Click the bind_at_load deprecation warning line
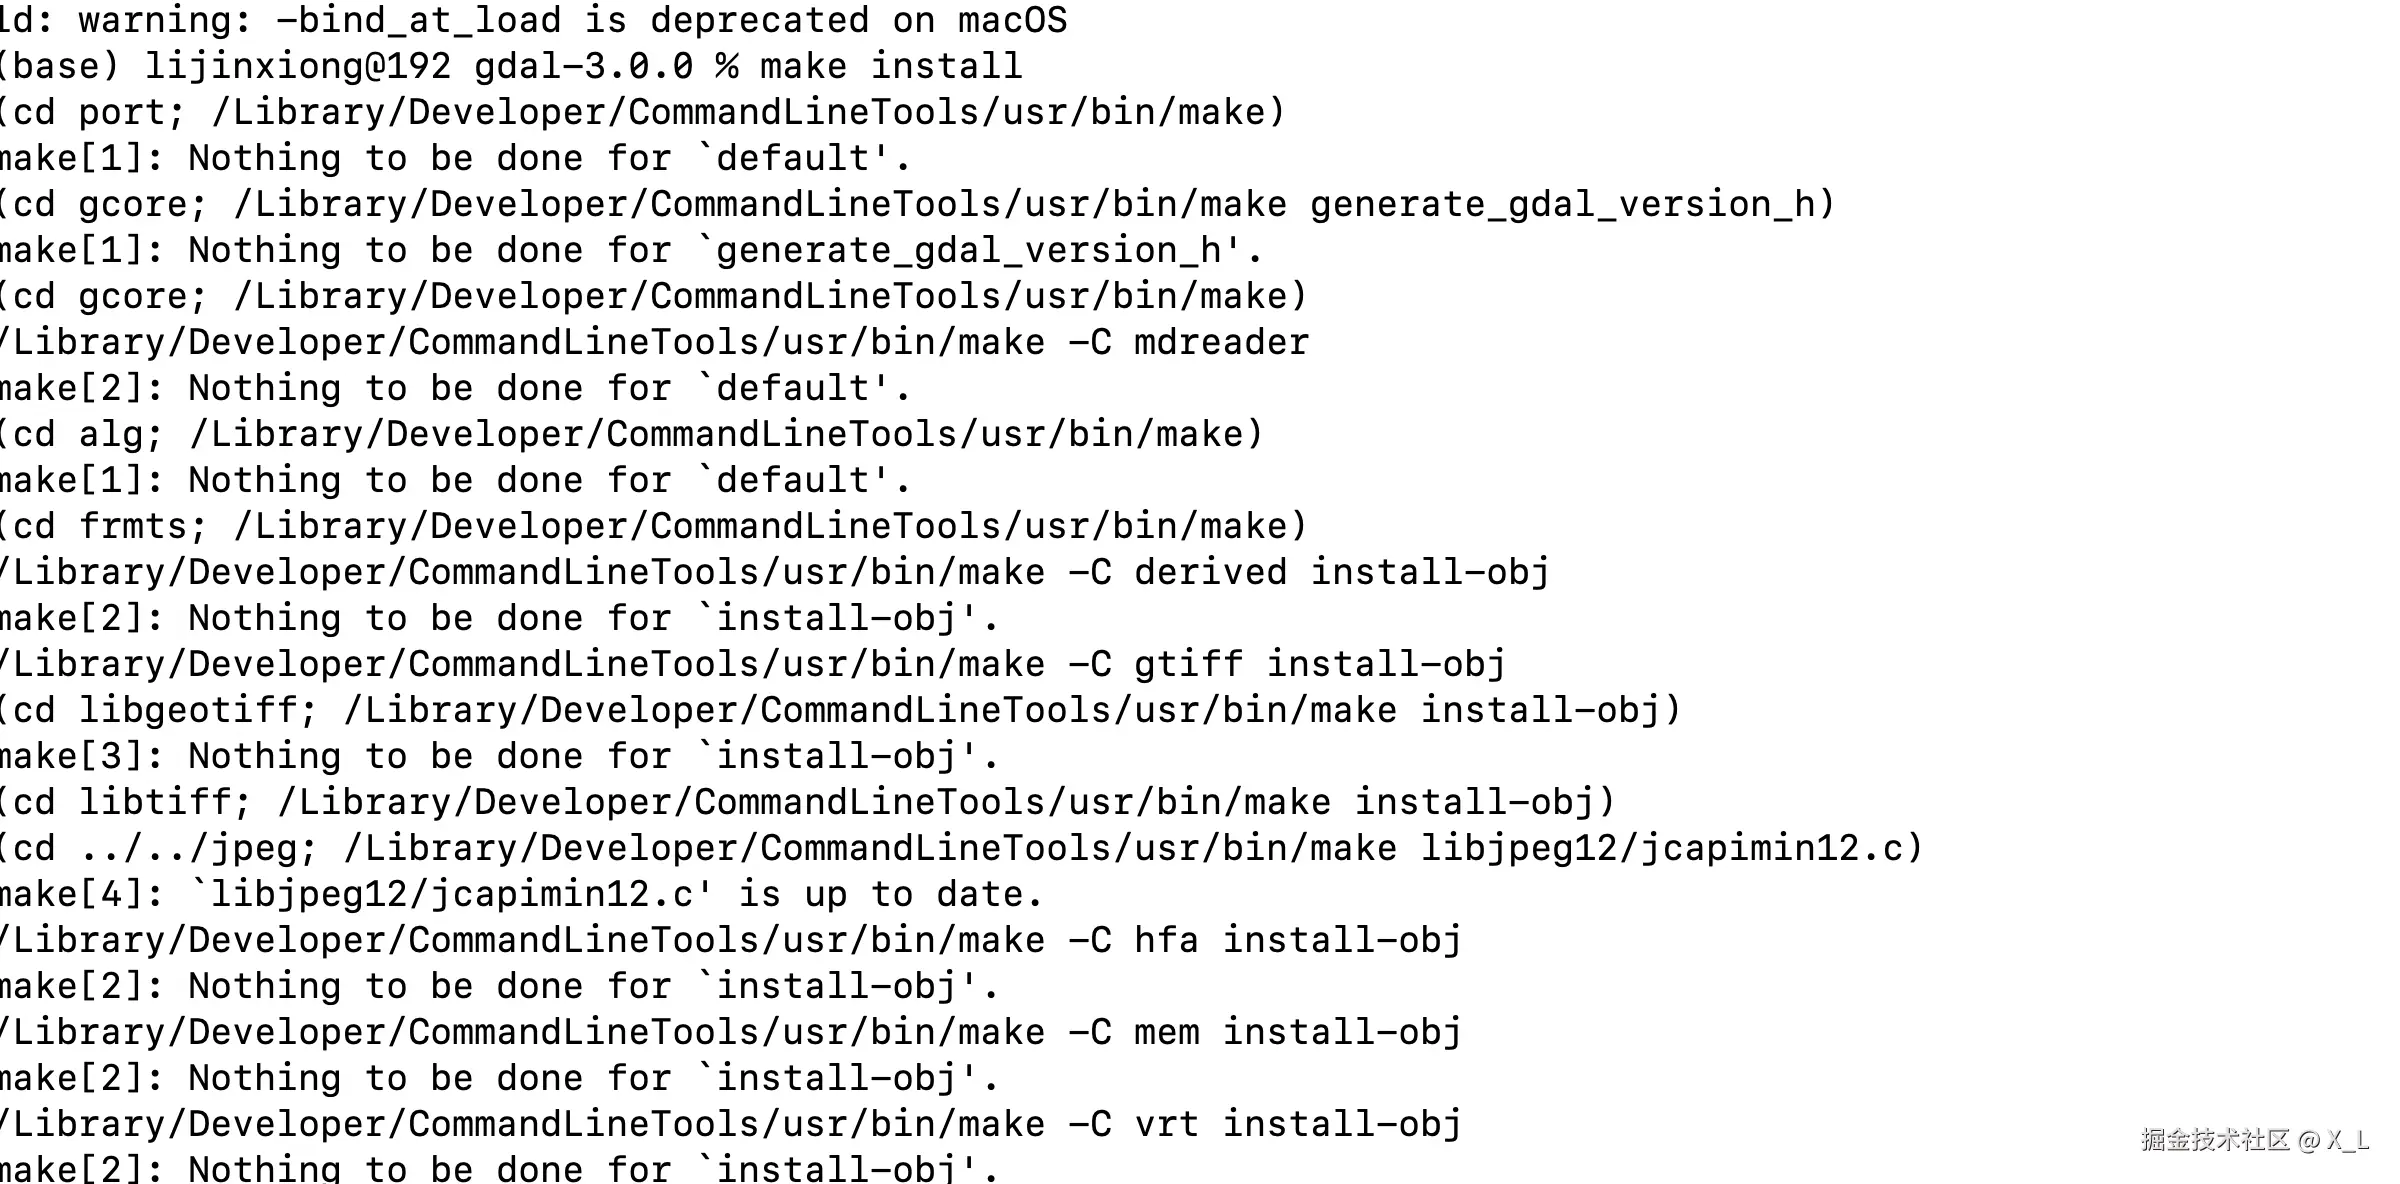 534,20
